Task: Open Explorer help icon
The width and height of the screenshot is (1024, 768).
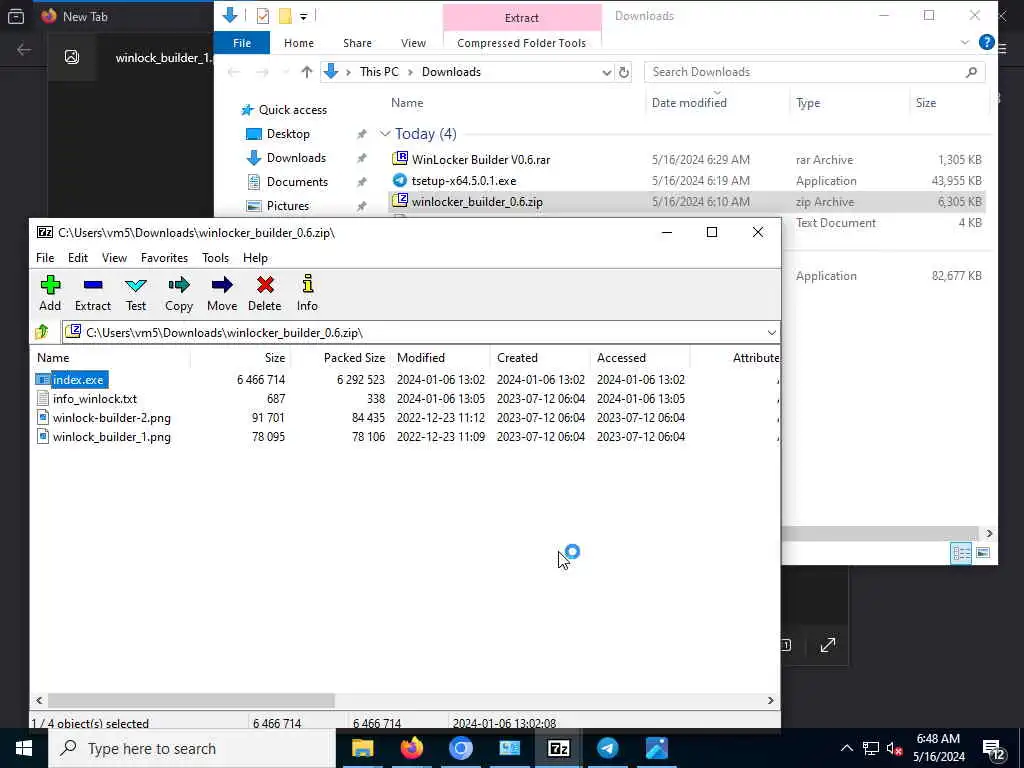Action: 986,42
